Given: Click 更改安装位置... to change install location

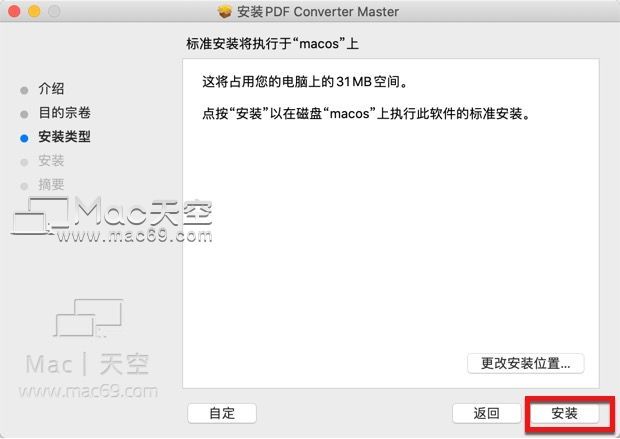Looking at the screenshot, I should pyautogui.click(x=525, y=363).
